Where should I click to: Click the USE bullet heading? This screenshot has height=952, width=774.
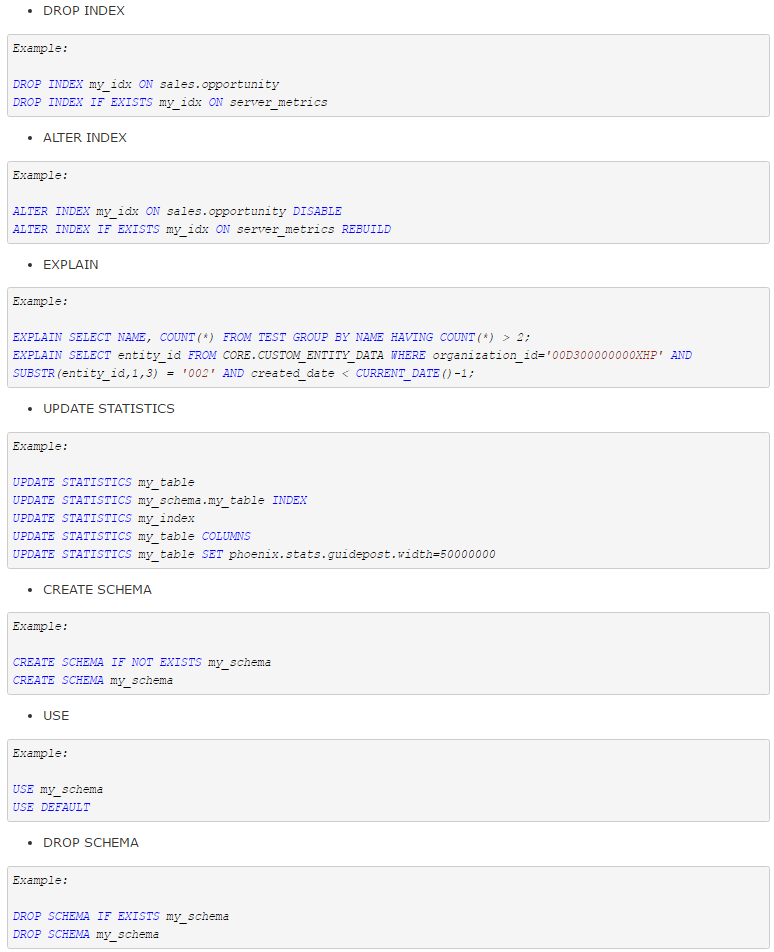tap(56, 716)
